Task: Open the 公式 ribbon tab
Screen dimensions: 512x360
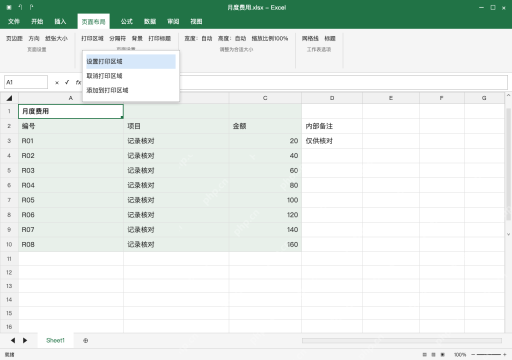Action: 127,22
